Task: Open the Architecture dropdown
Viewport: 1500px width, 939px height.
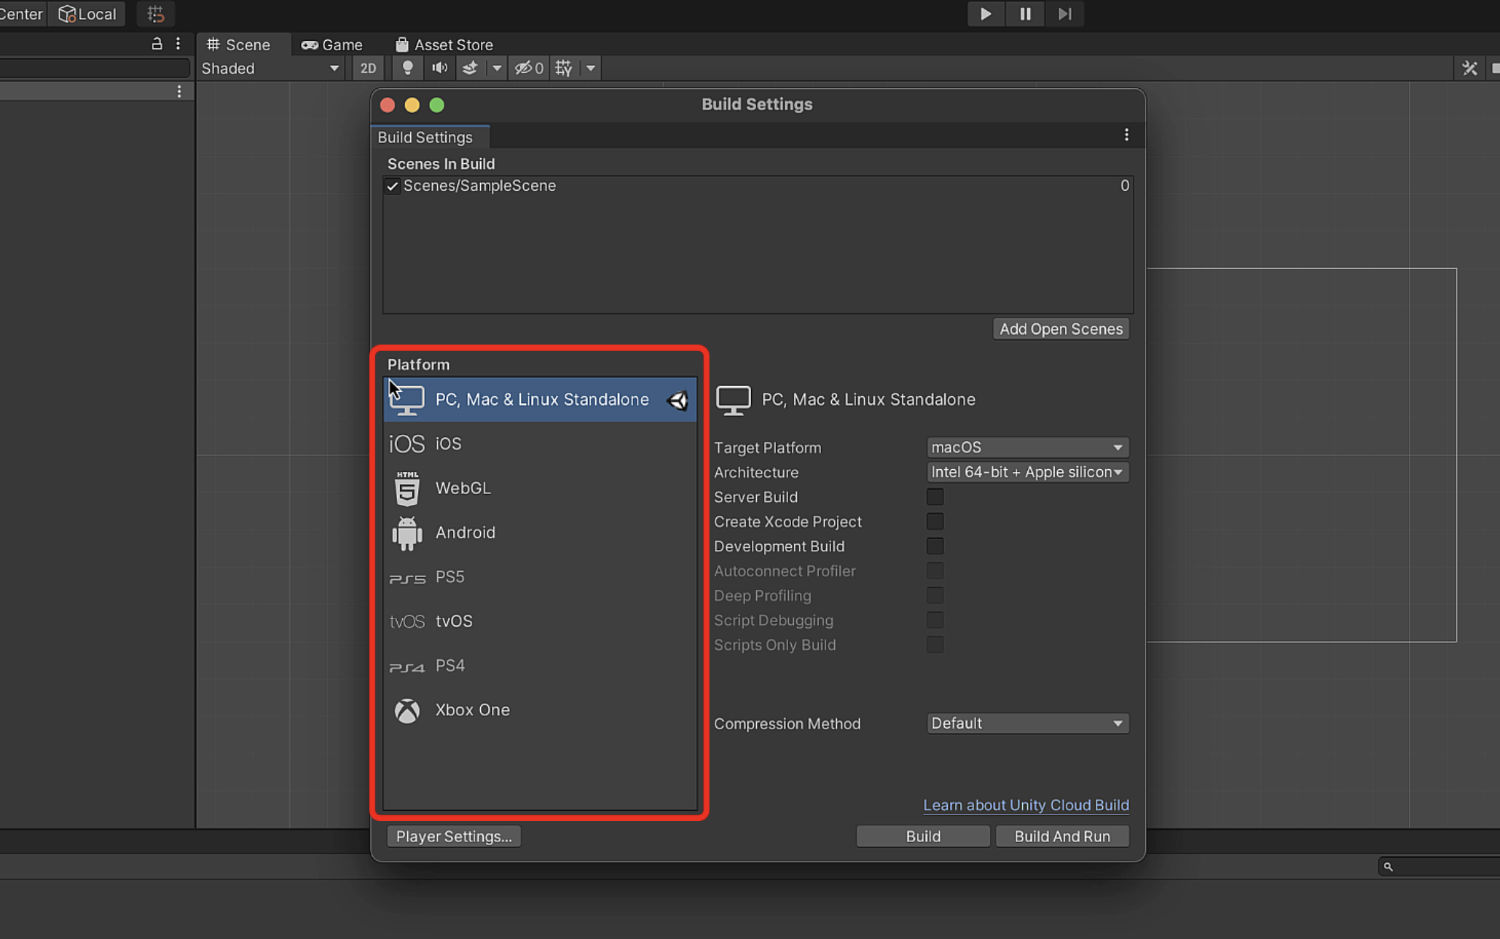Action: pos(1028,472)
